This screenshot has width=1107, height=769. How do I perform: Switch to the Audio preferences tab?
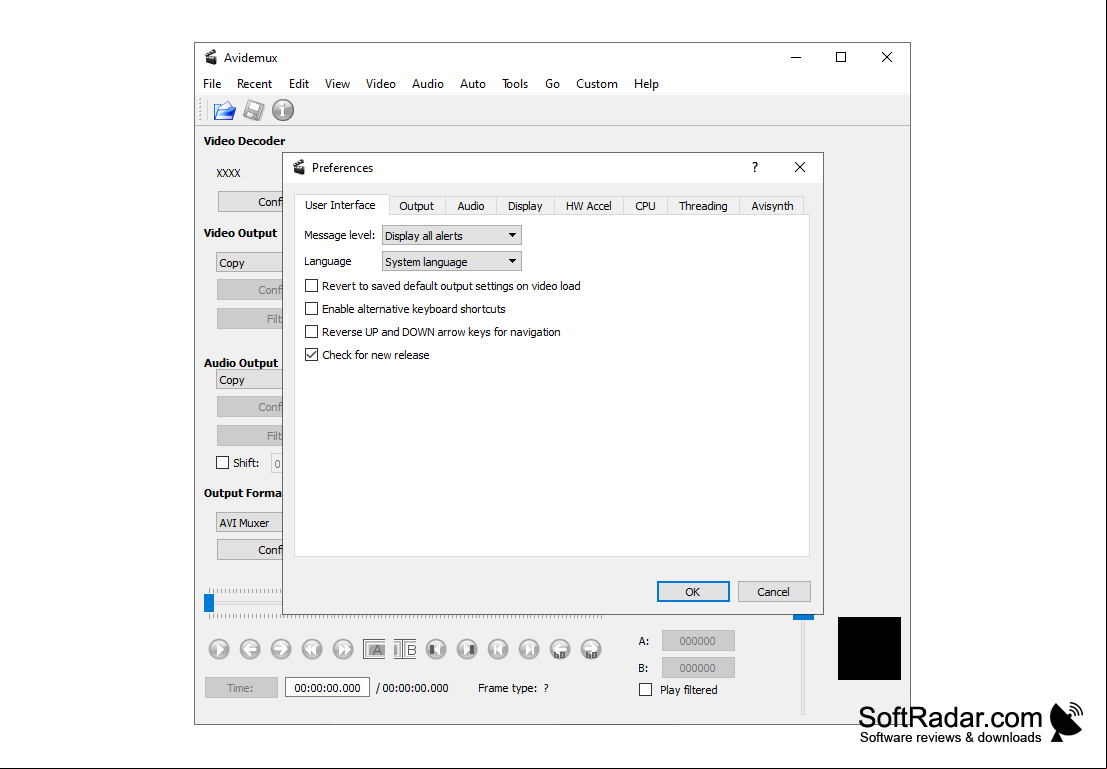471,205
